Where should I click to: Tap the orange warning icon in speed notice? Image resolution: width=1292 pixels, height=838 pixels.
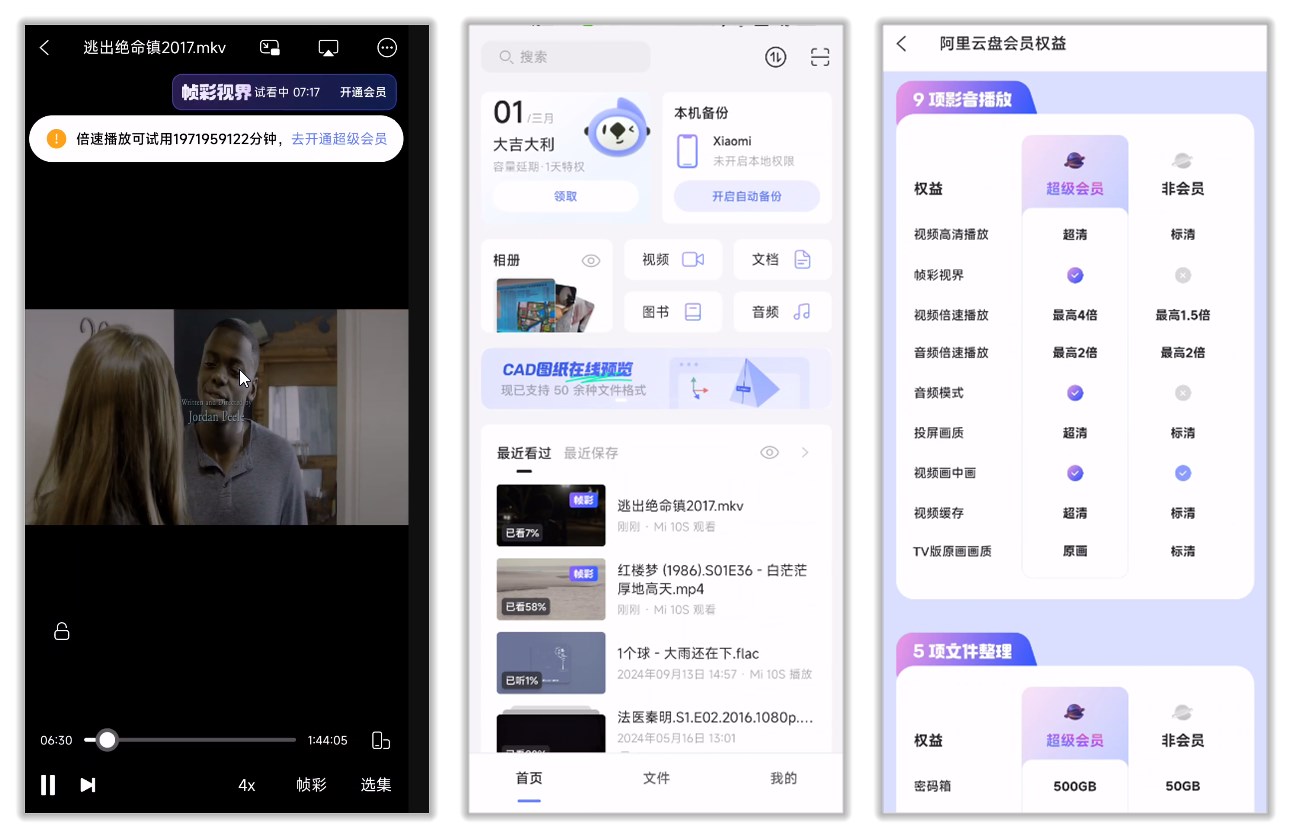57,139
